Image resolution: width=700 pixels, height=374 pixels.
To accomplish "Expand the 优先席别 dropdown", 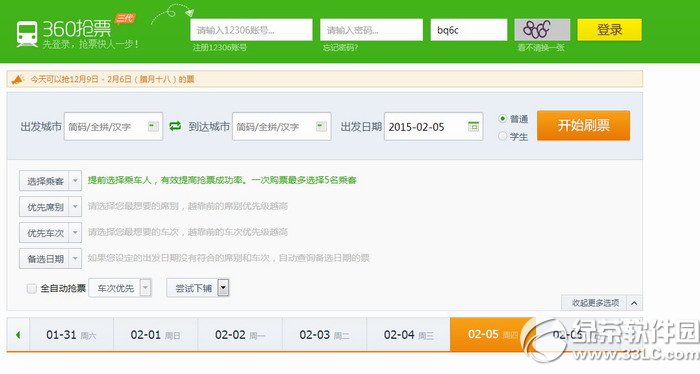I will click(50, 207).
